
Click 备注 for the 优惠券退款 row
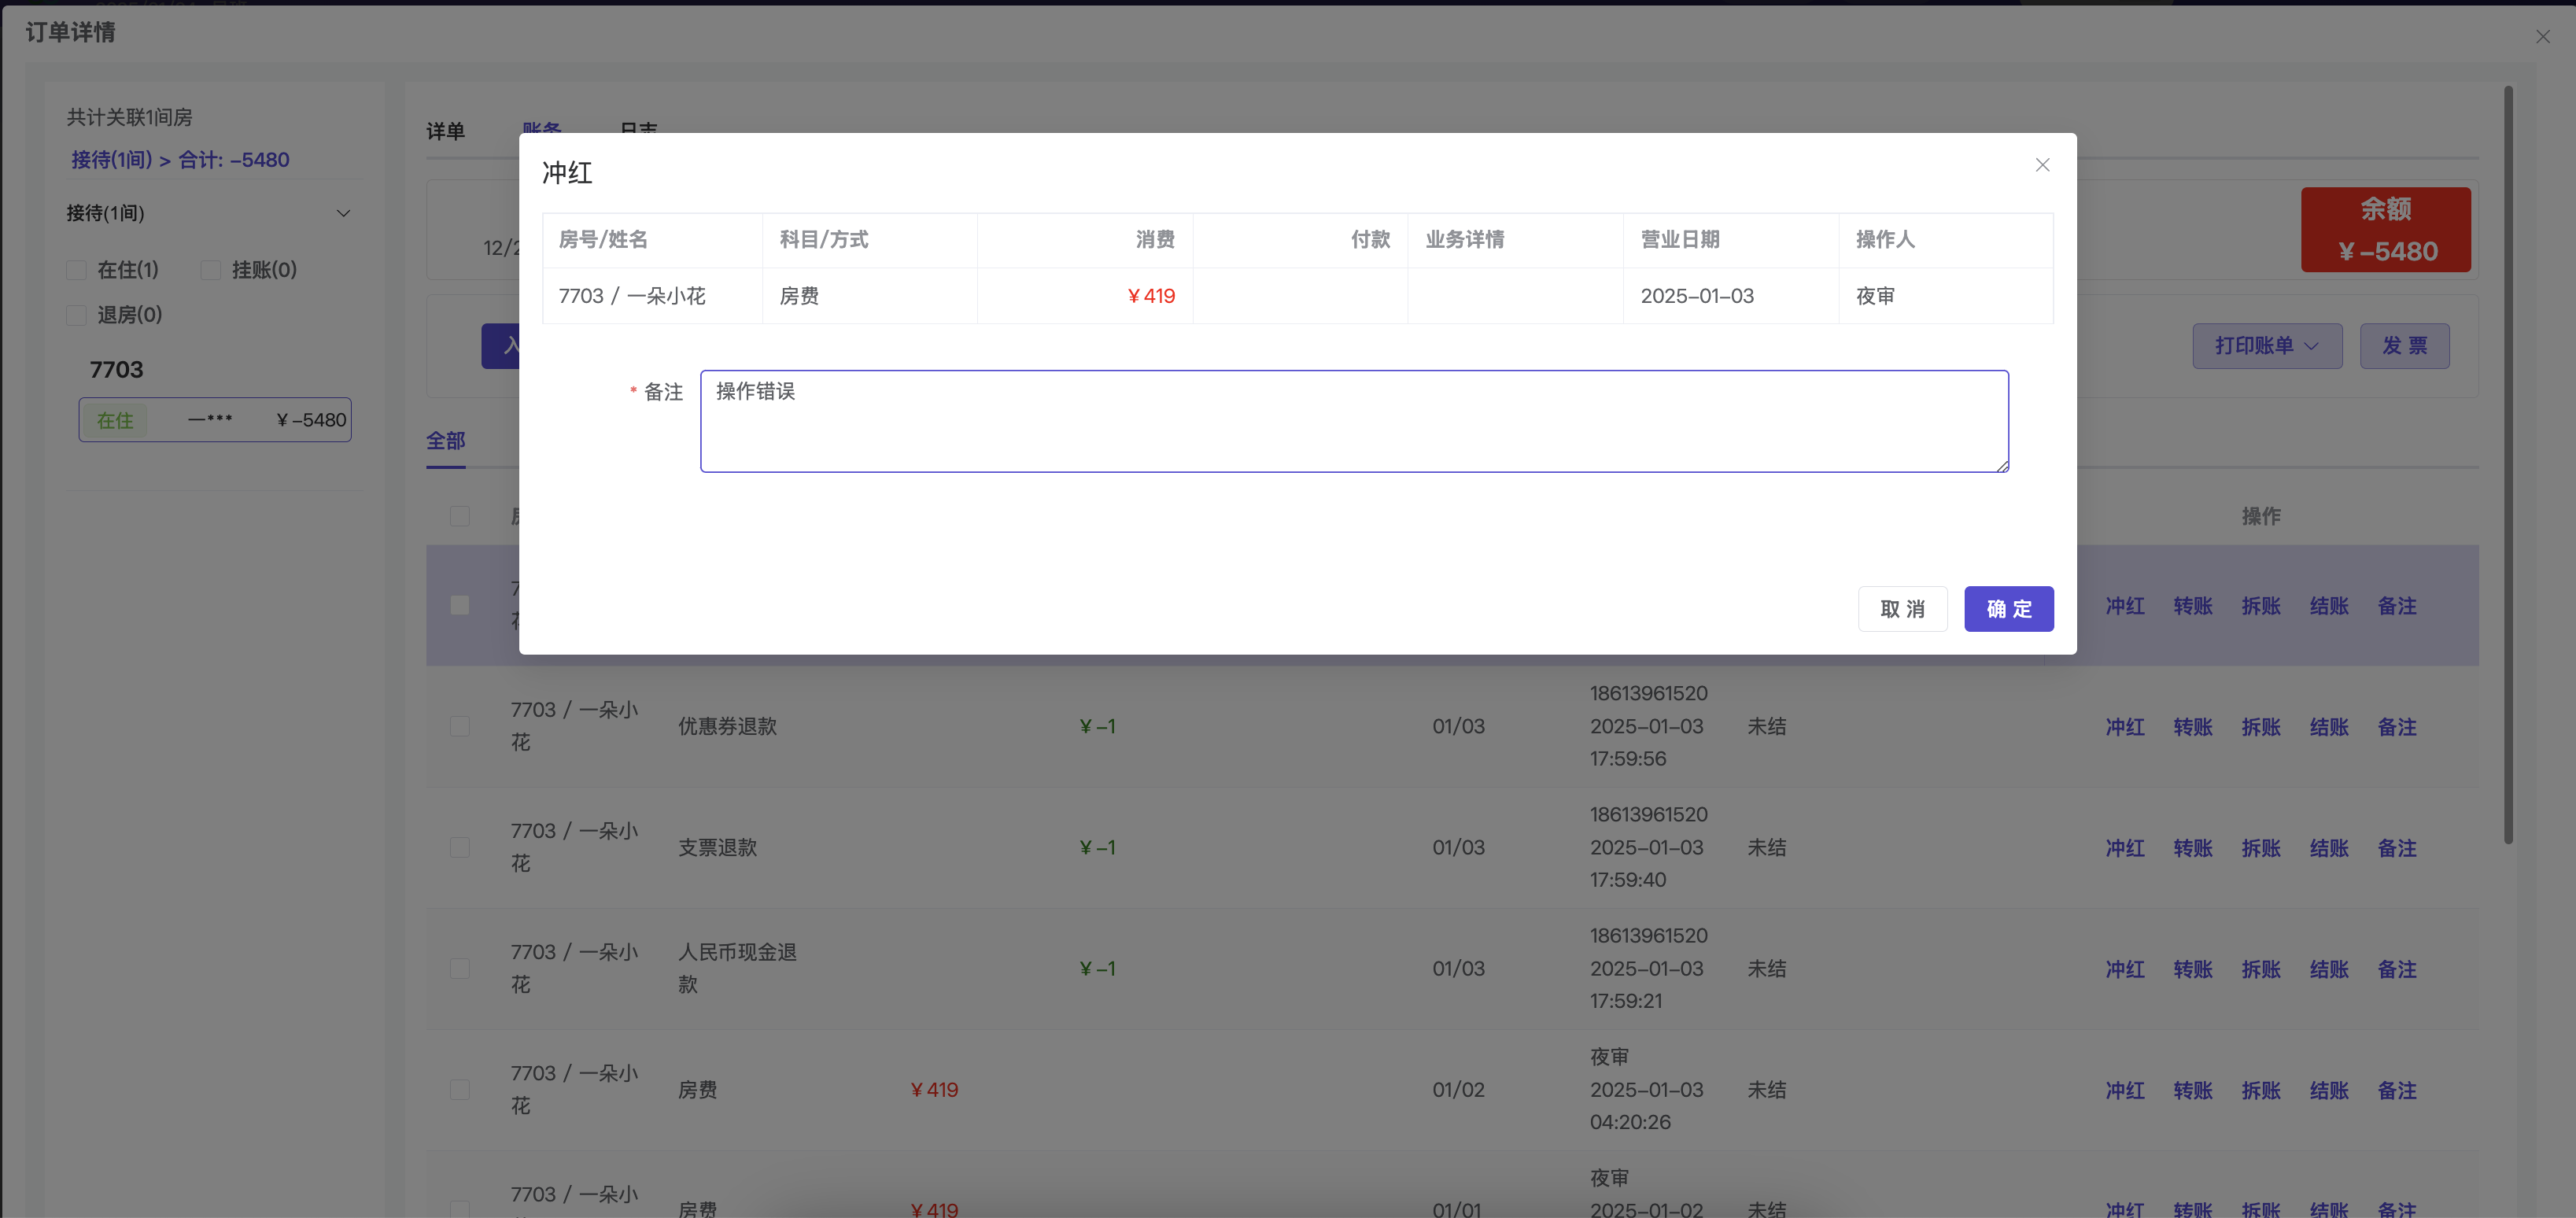coord(2397,727)
